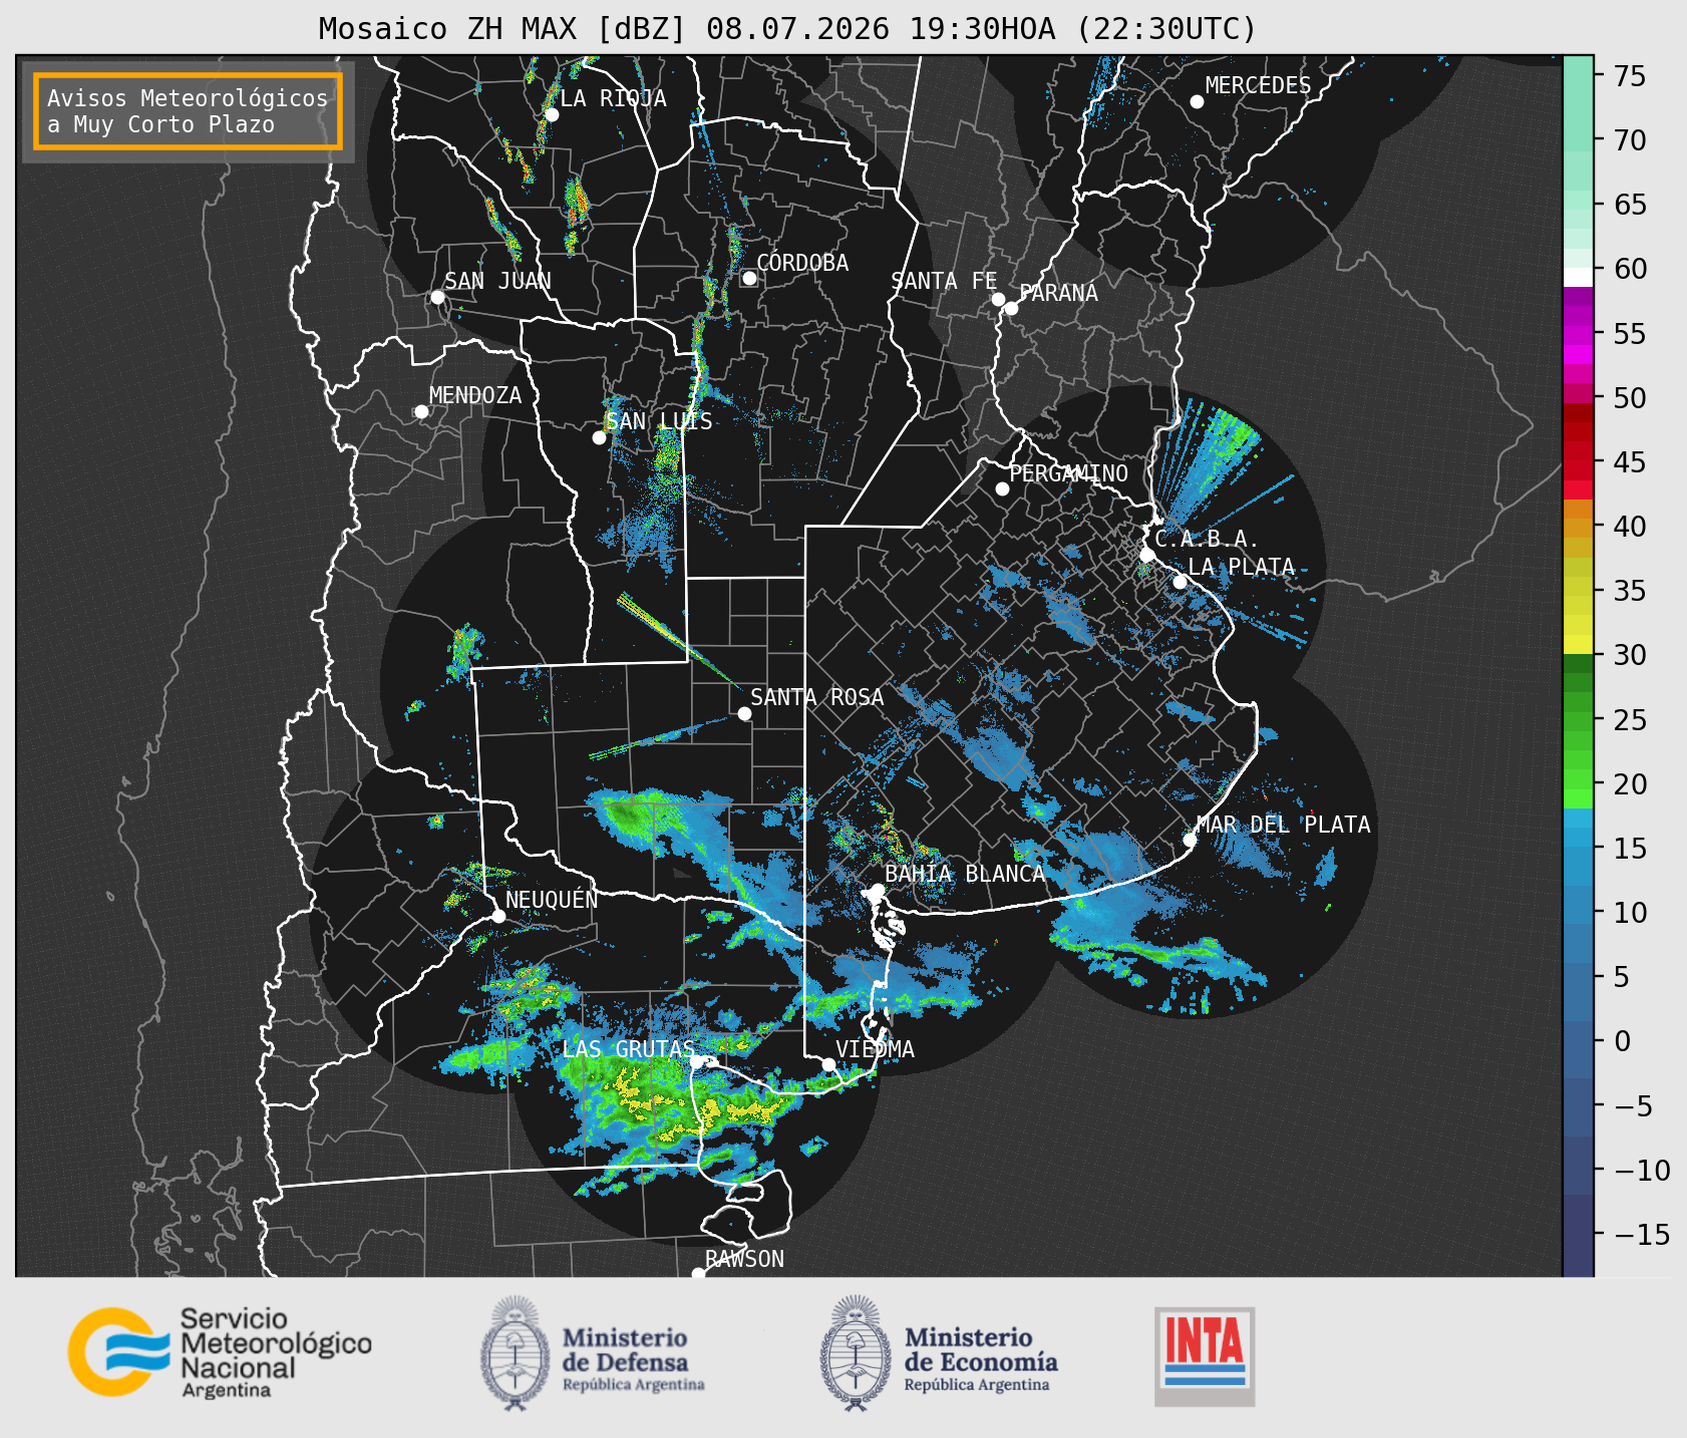Click the C.A.B.A. city marker
The image size is (1687, 1438).
(1147, 554)
